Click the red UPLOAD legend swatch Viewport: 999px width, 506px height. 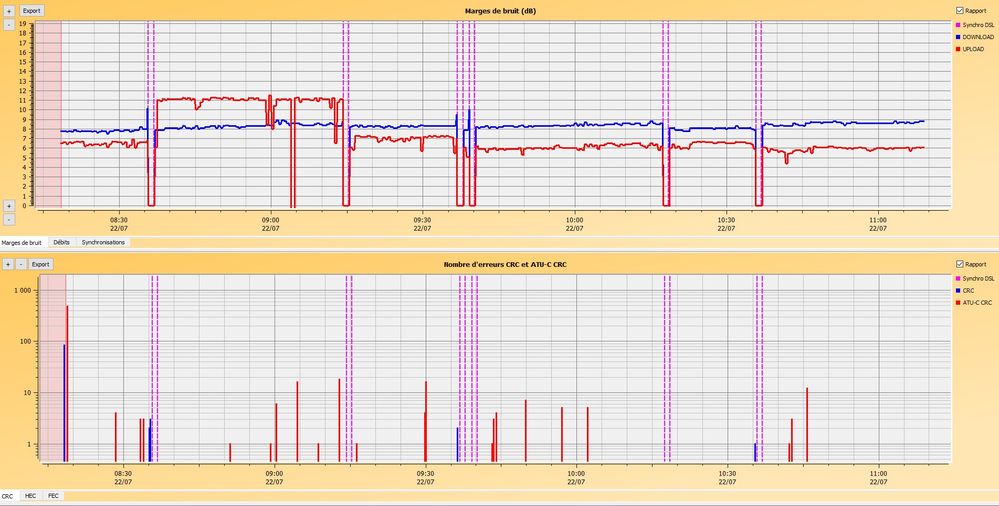(958, 49)
